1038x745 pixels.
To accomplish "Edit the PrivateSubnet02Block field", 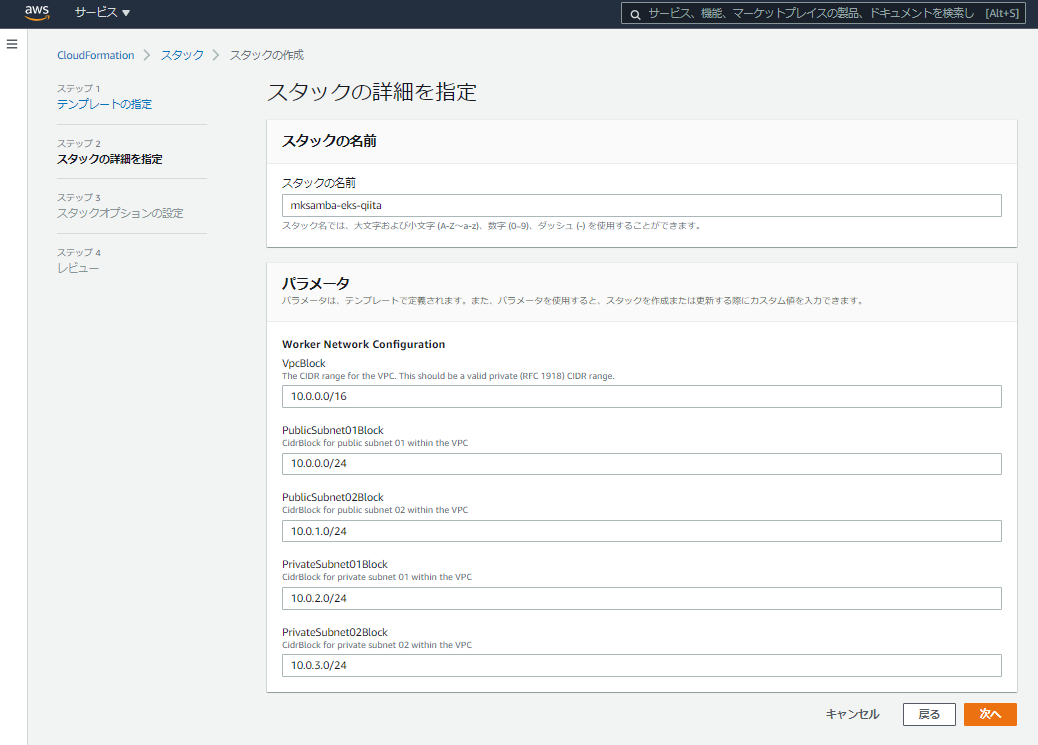I will (641, 666).
